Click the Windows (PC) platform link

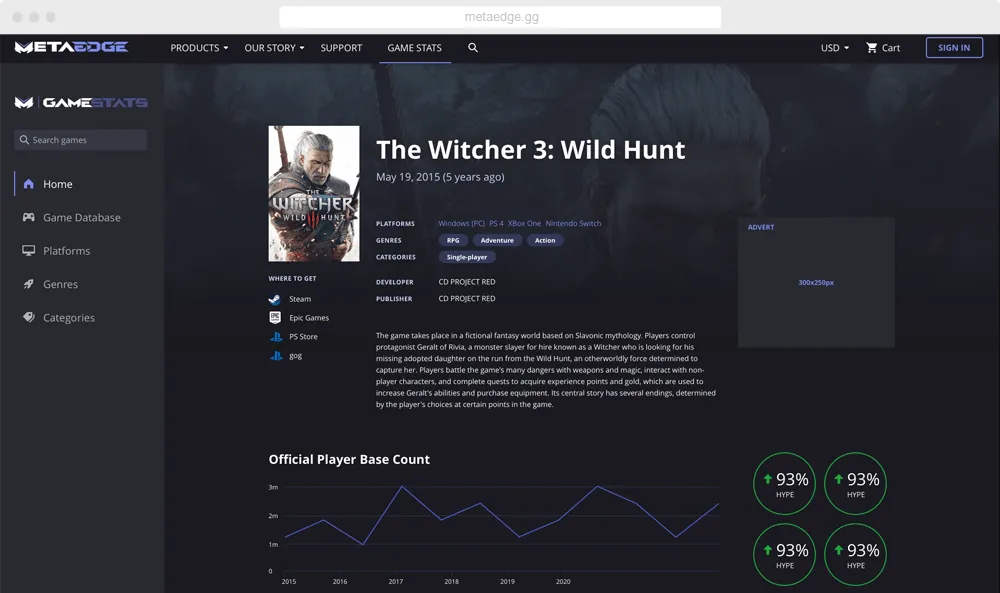[461, 223]
